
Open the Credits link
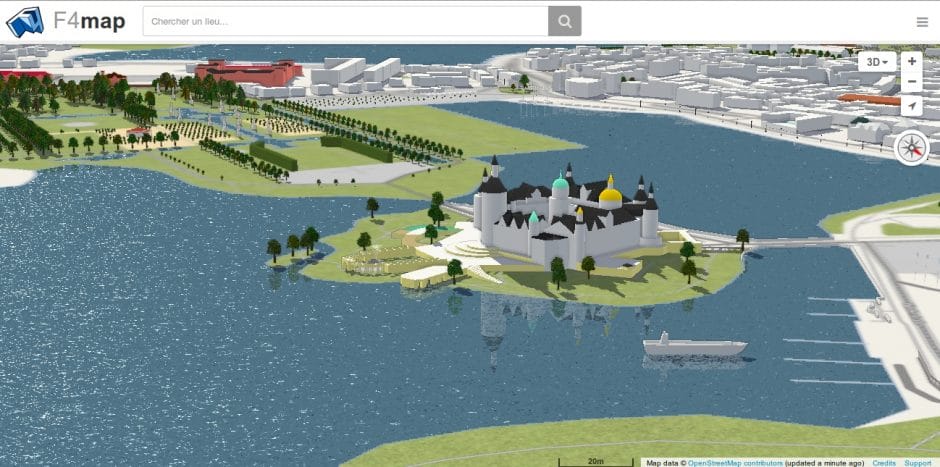[x=884, y=463]
